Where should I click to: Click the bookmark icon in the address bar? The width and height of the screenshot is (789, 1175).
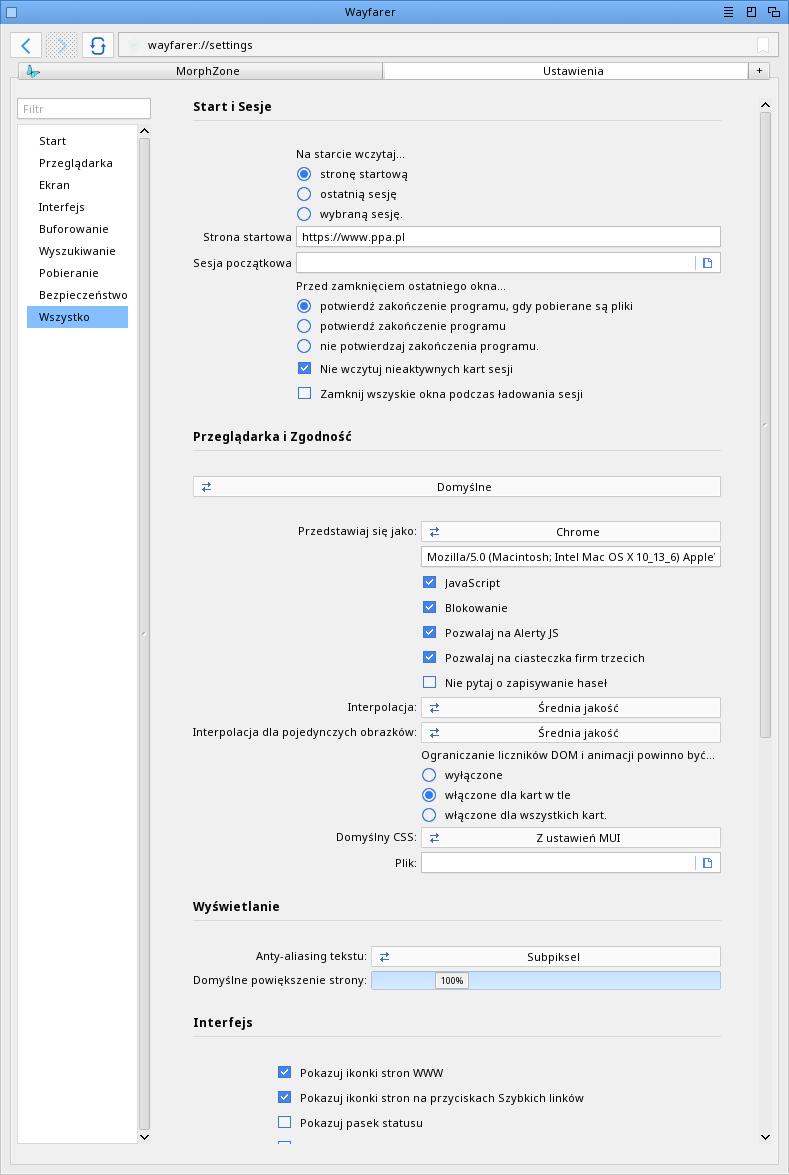point(763,45)
